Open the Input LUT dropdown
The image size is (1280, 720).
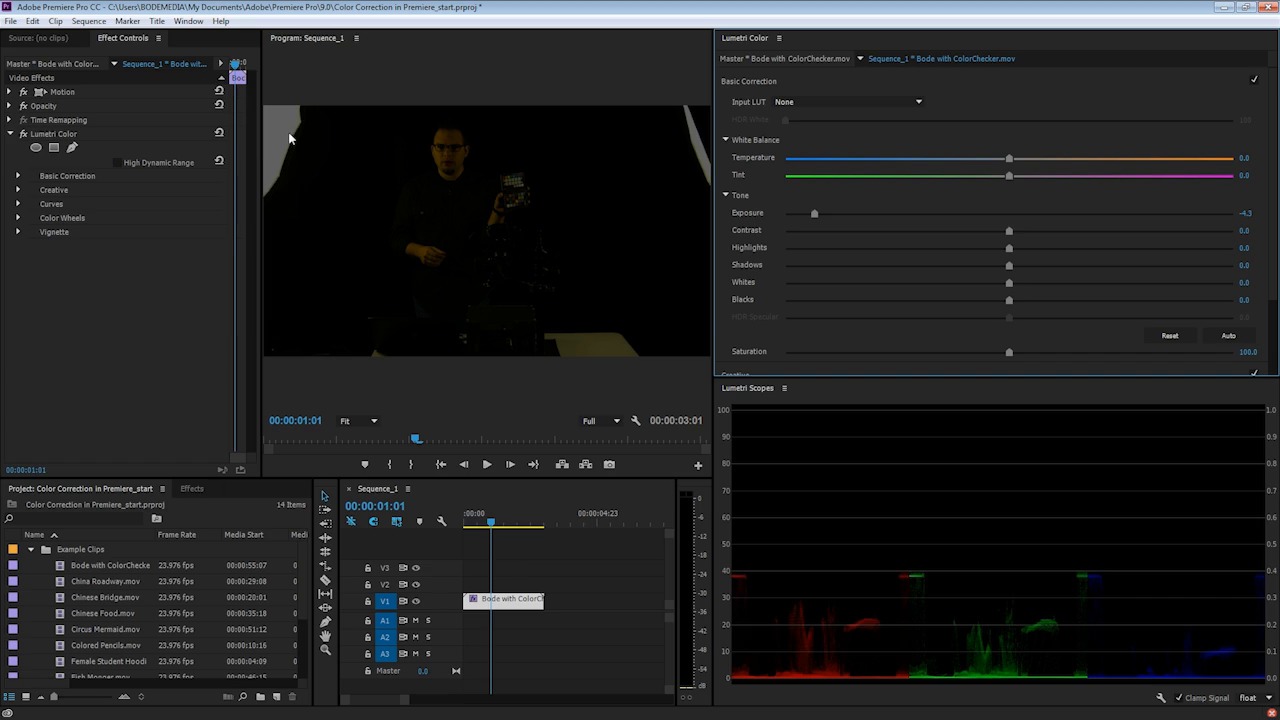[848, 102]
